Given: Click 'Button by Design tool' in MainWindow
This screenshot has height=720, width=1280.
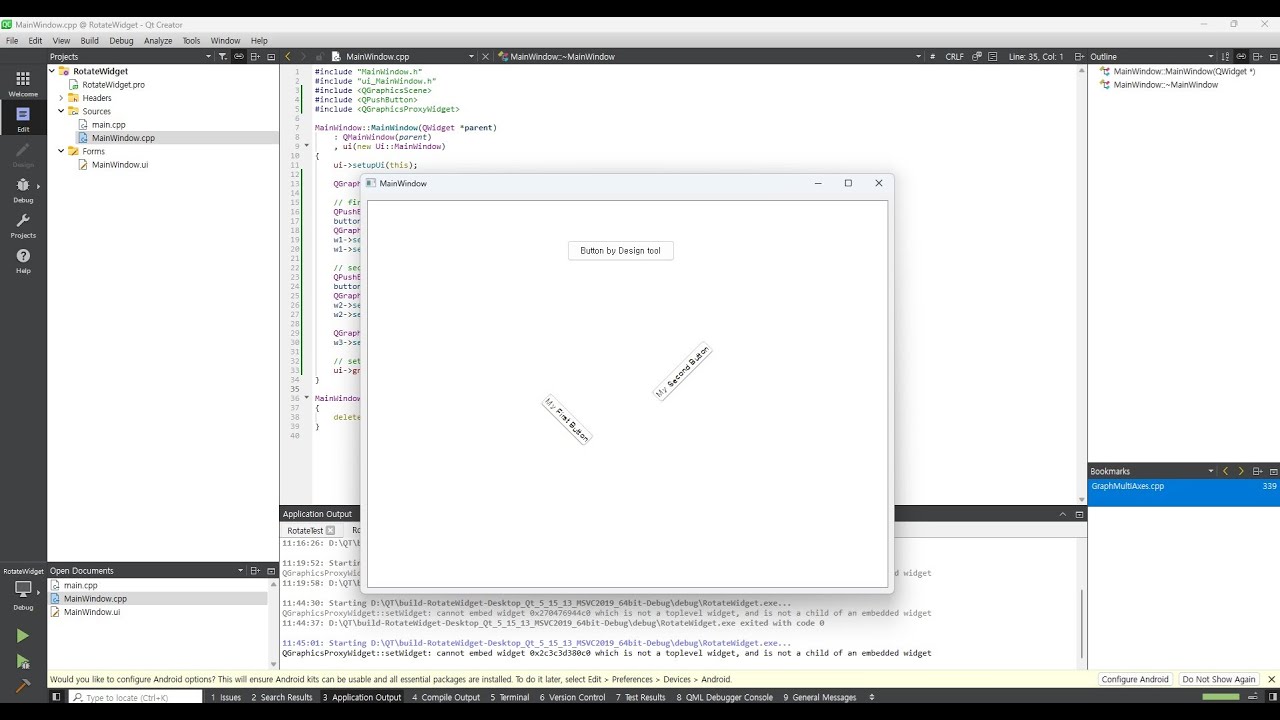Looking at the screenshot, I should click(x=621, y=250).
